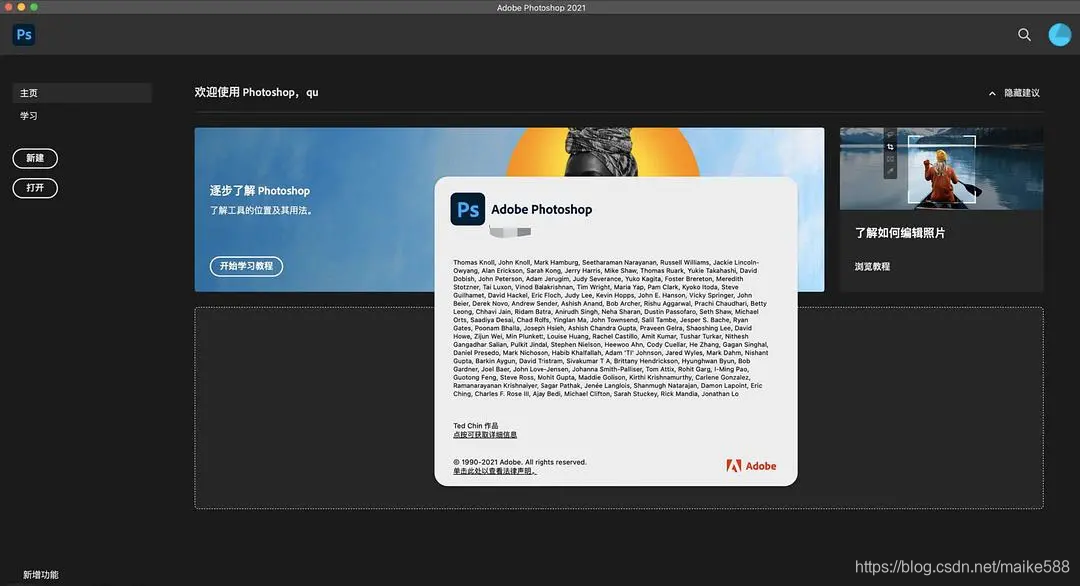Open 新增功能 what's new link
The width and height of the screenshot is (1080, 586).
coord(41,575)
